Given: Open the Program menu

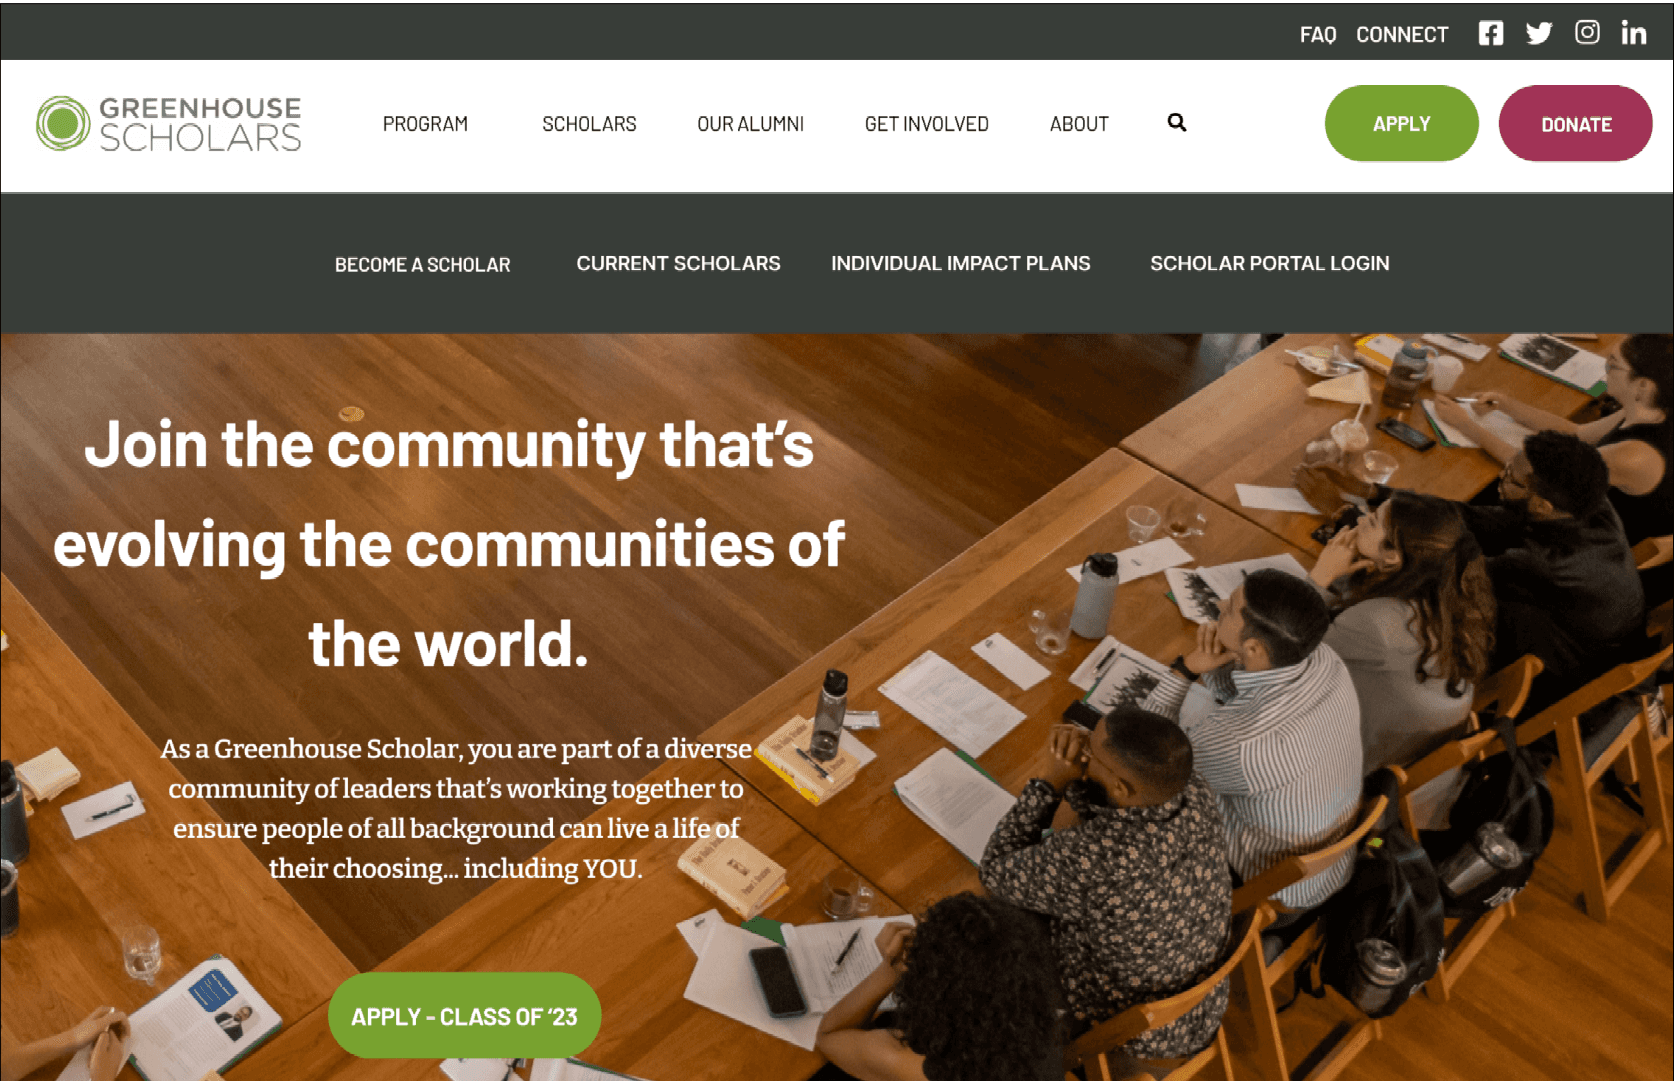Looking at the screenshot, I should 425,124.
